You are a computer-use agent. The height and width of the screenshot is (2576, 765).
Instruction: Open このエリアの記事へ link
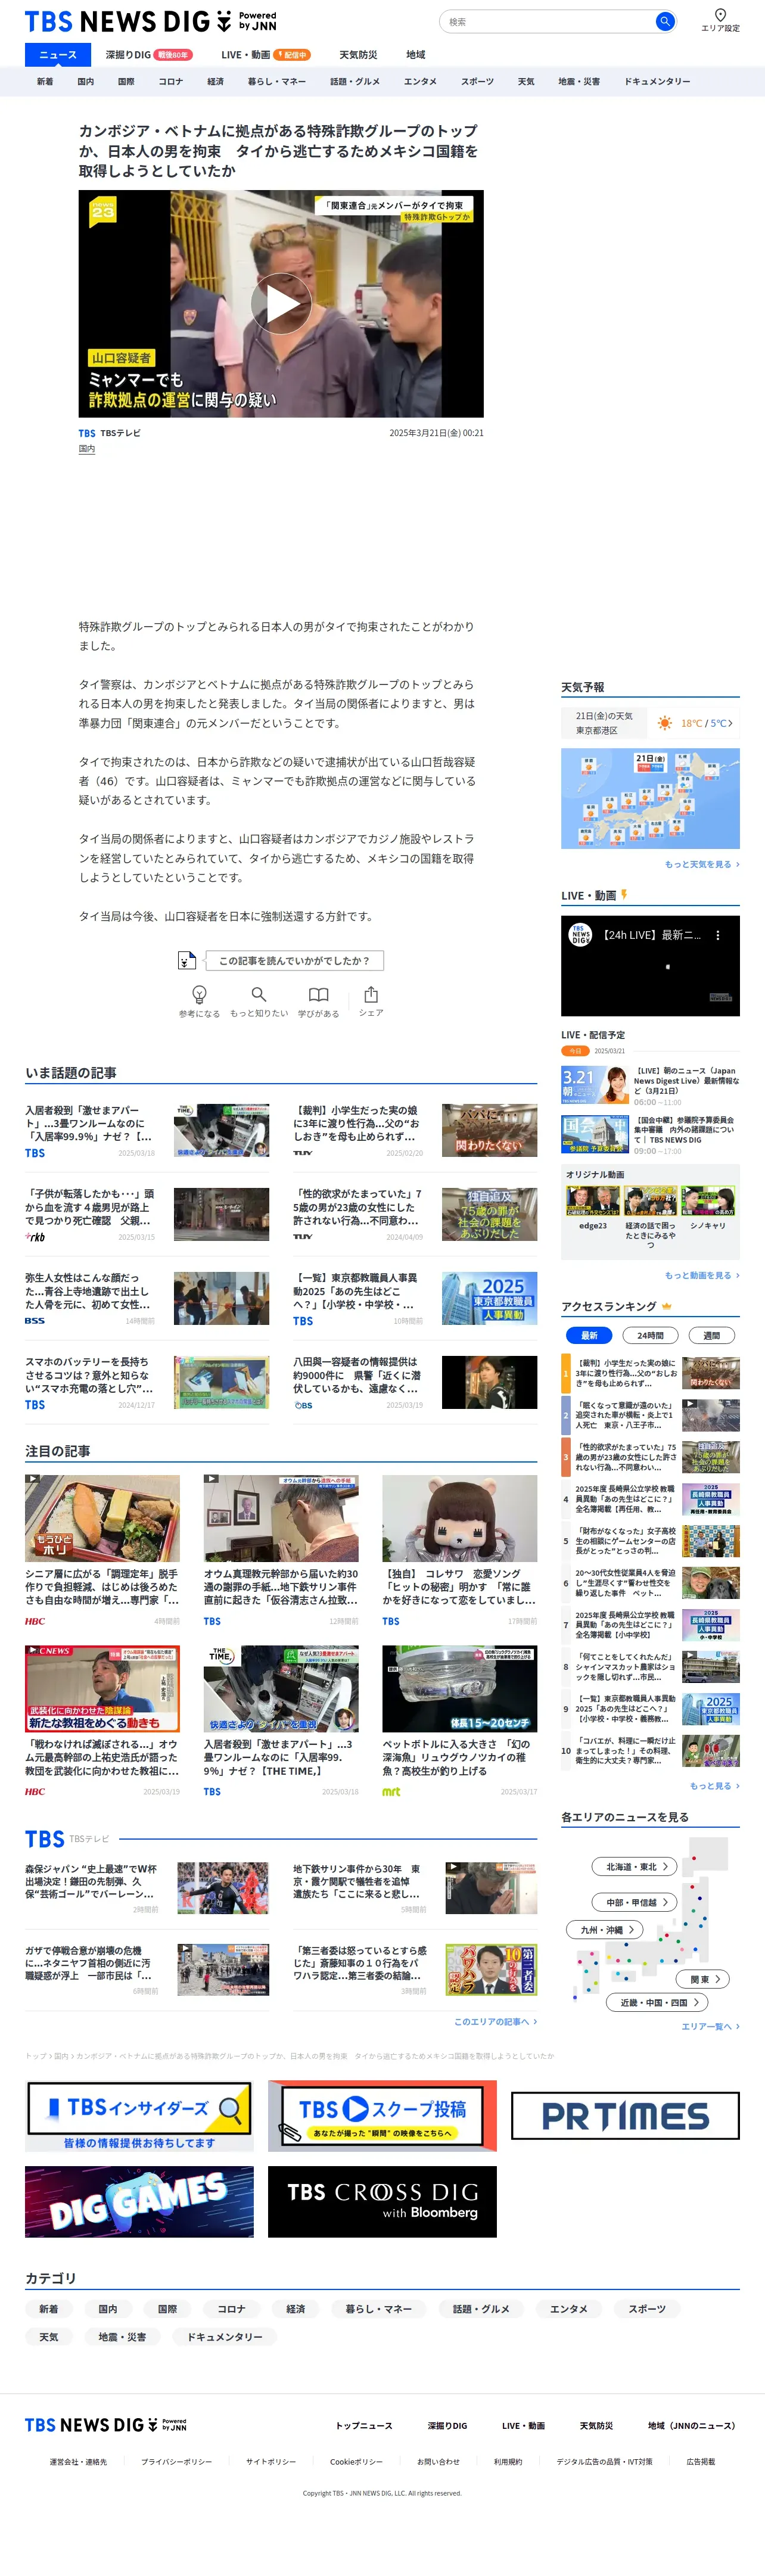(495, 2021)
